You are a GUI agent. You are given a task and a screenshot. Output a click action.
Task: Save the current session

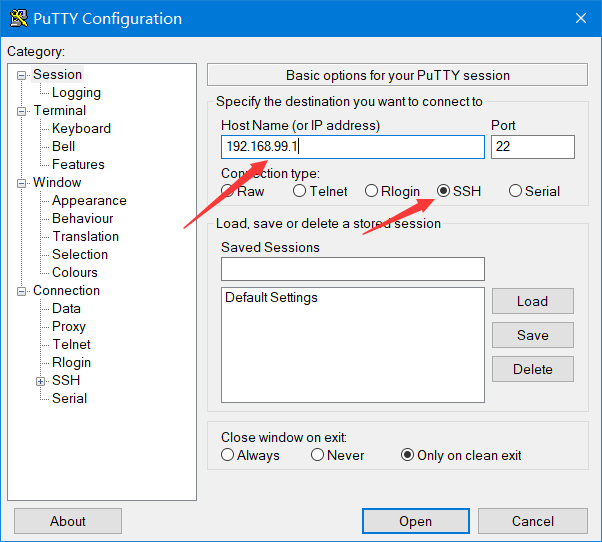pyautogui.click(x=533, y=335)
